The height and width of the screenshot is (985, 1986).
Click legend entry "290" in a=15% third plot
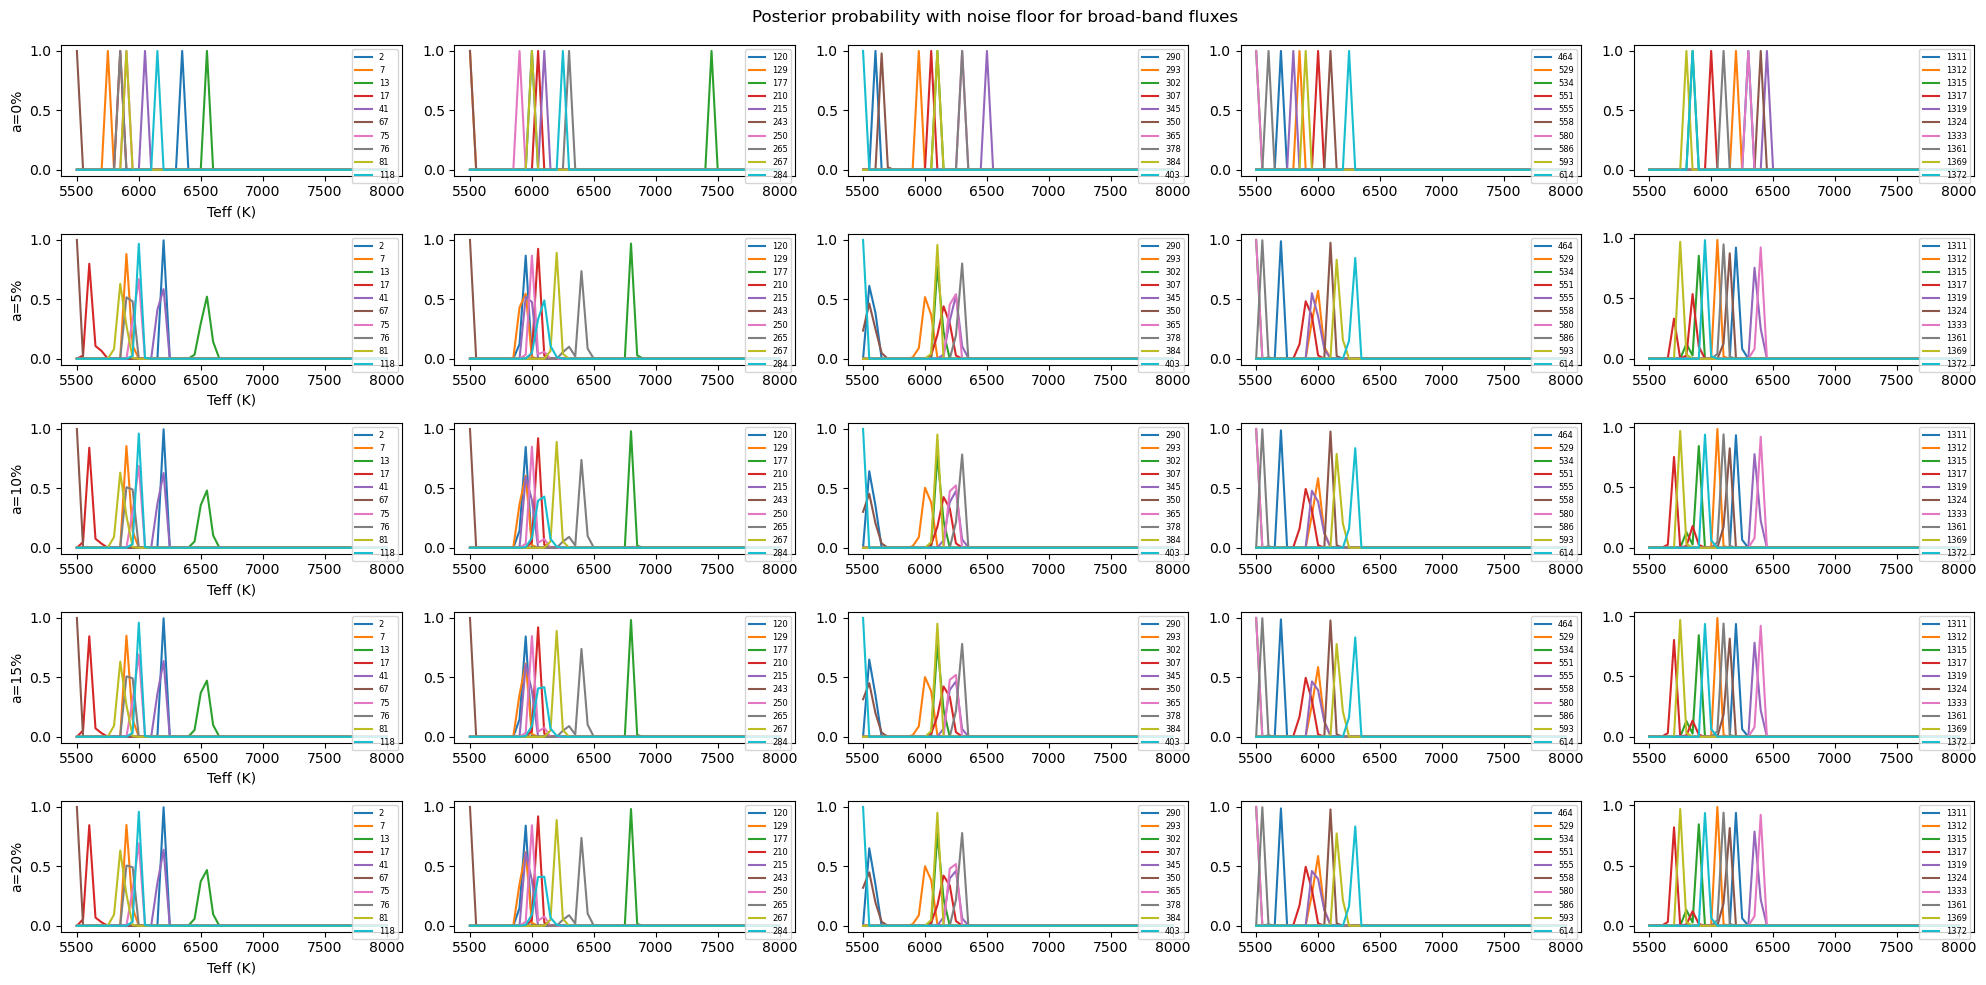tap(1172, 624)
